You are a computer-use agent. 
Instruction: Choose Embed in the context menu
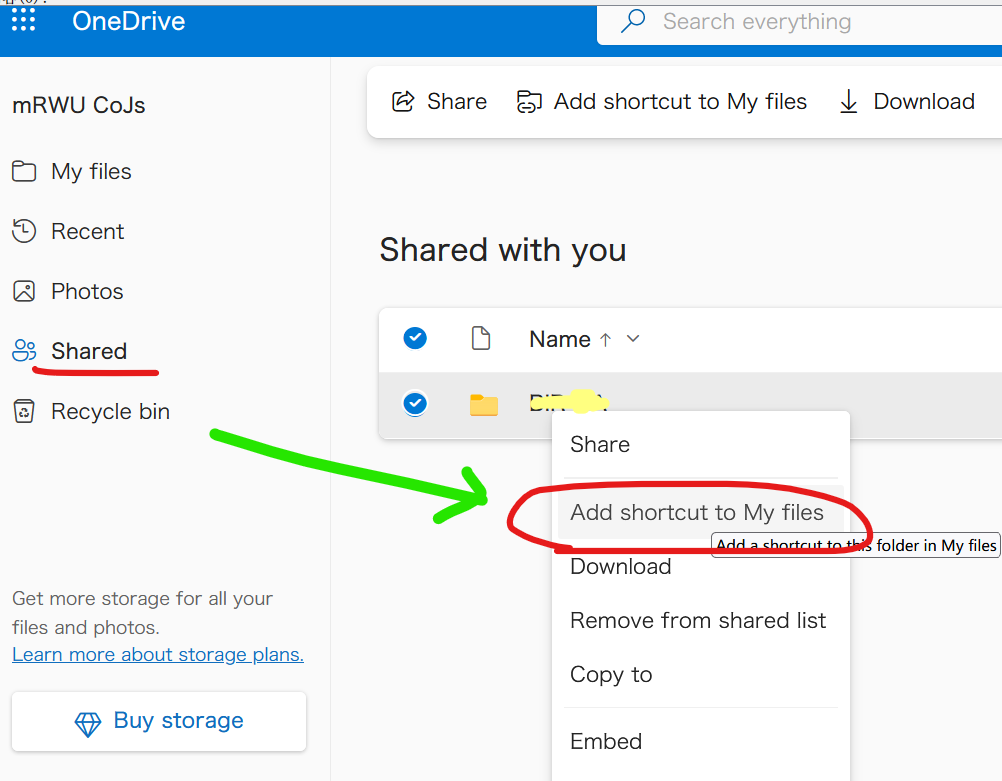point(606,741)
